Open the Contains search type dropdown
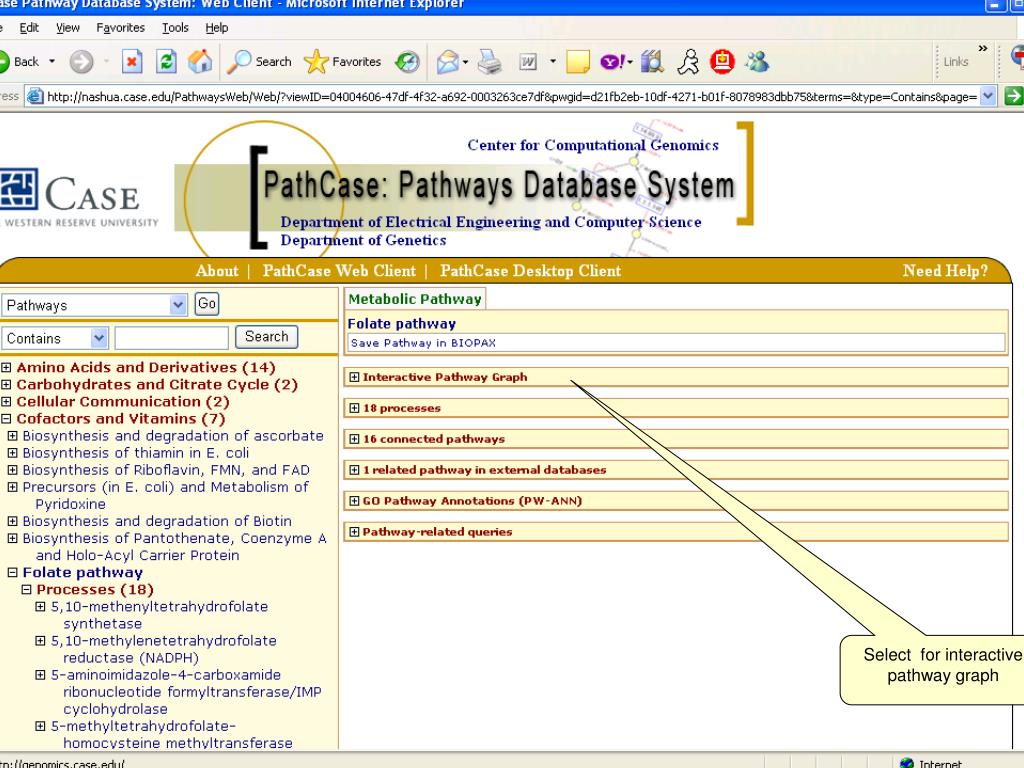Viewport: 1024px width, 768px height. click(x=54, y=338)
